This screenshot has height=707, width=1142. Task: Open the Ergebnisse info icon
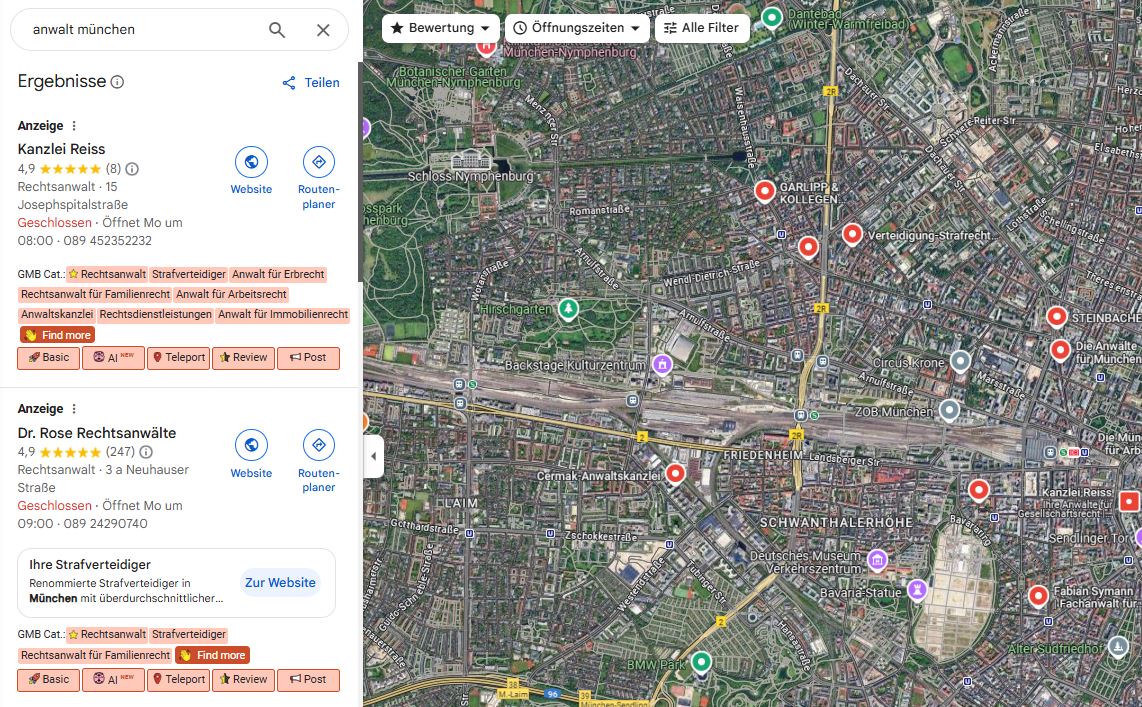click(117, 82)
